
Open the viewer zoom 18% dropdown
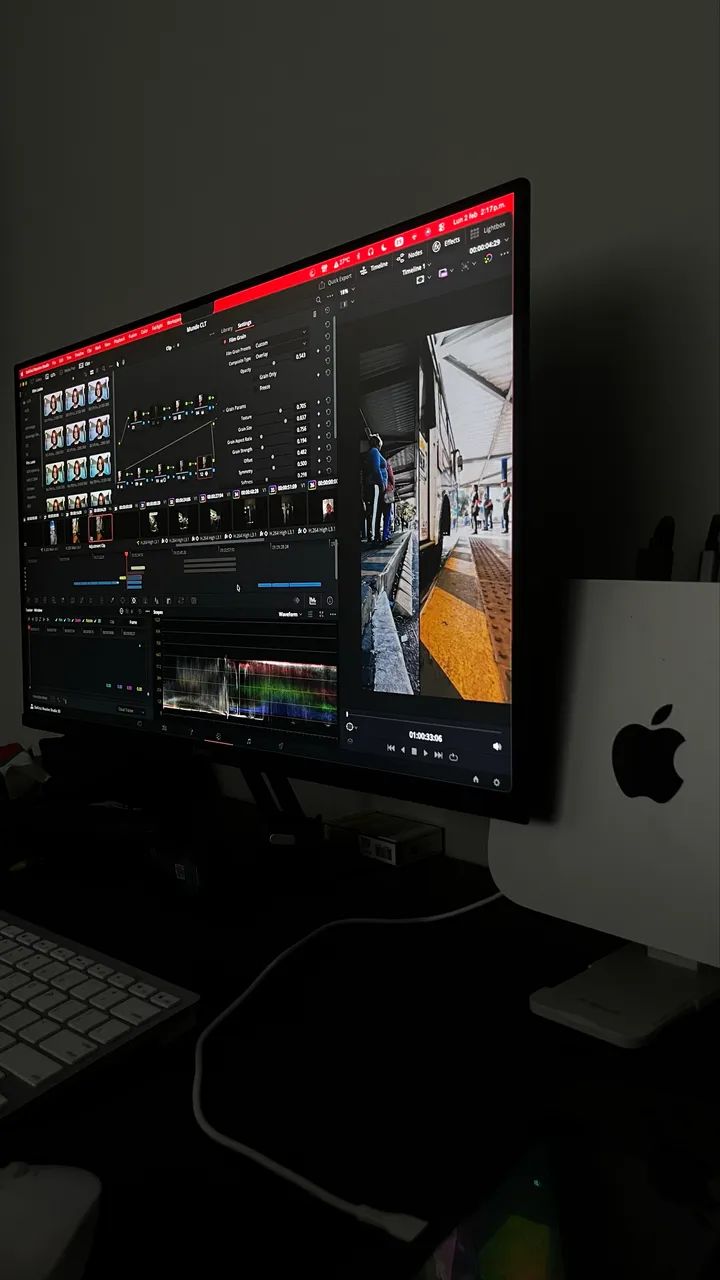pos(347,291)
